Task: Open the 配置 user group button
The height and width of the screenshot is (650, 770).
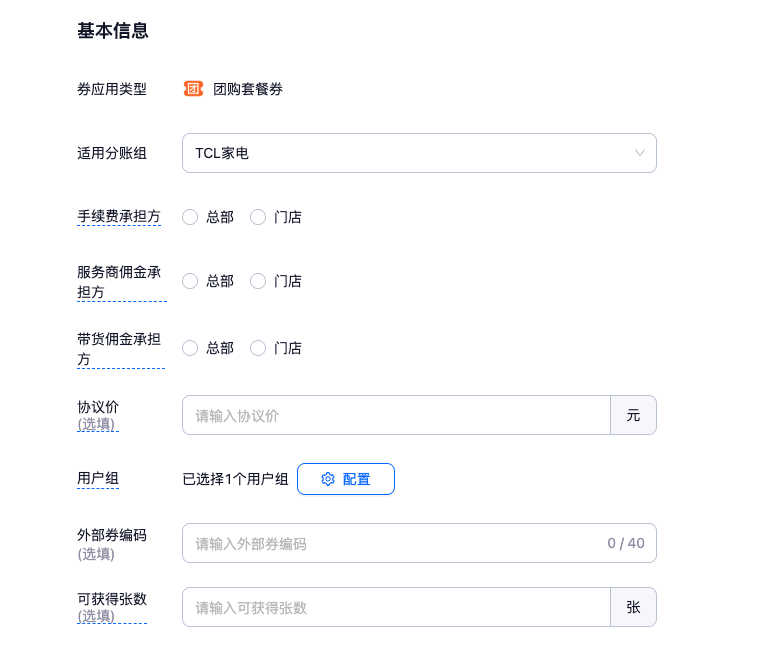Action: pyautogui.click(x=346, y=479)
